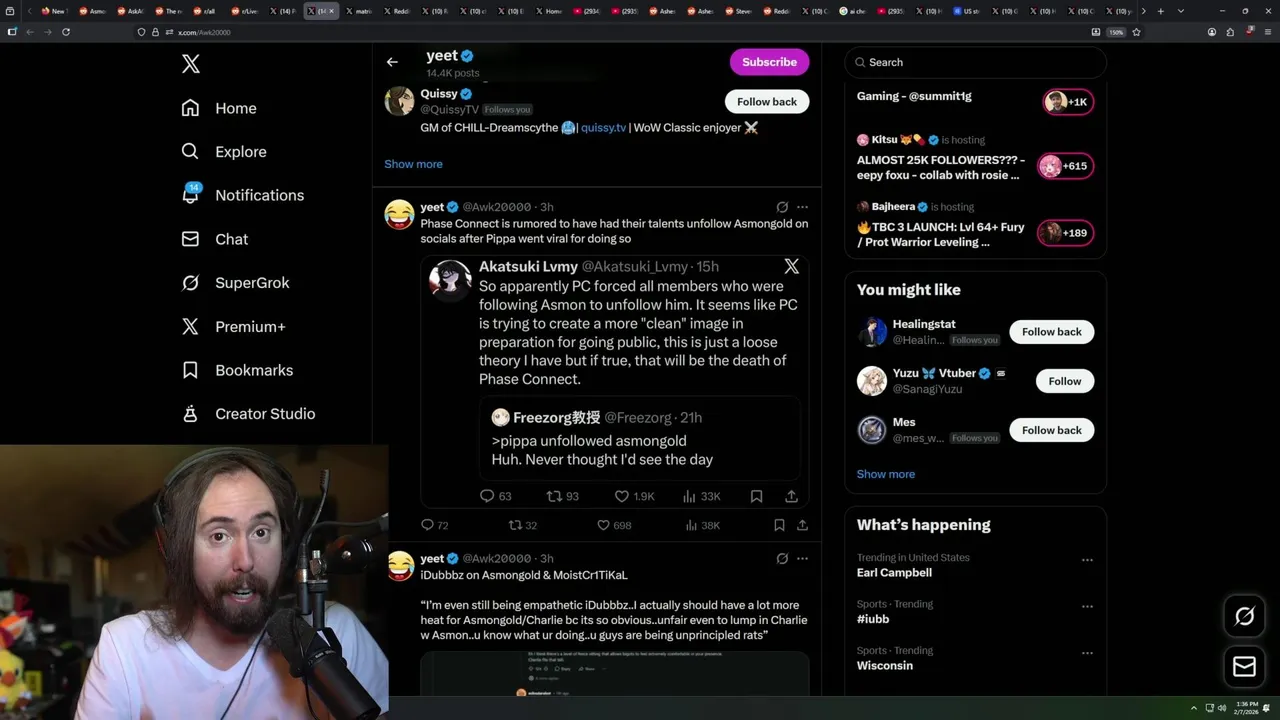Viewport: 1280px width, 720px height.
Task: Click bookmark star in address bar
Action: 1136,32
